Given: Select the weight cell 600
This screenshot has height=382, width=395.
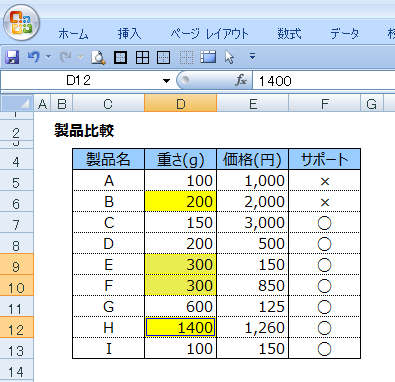Looking at the screenshot, I should click(x=181, y=306).
